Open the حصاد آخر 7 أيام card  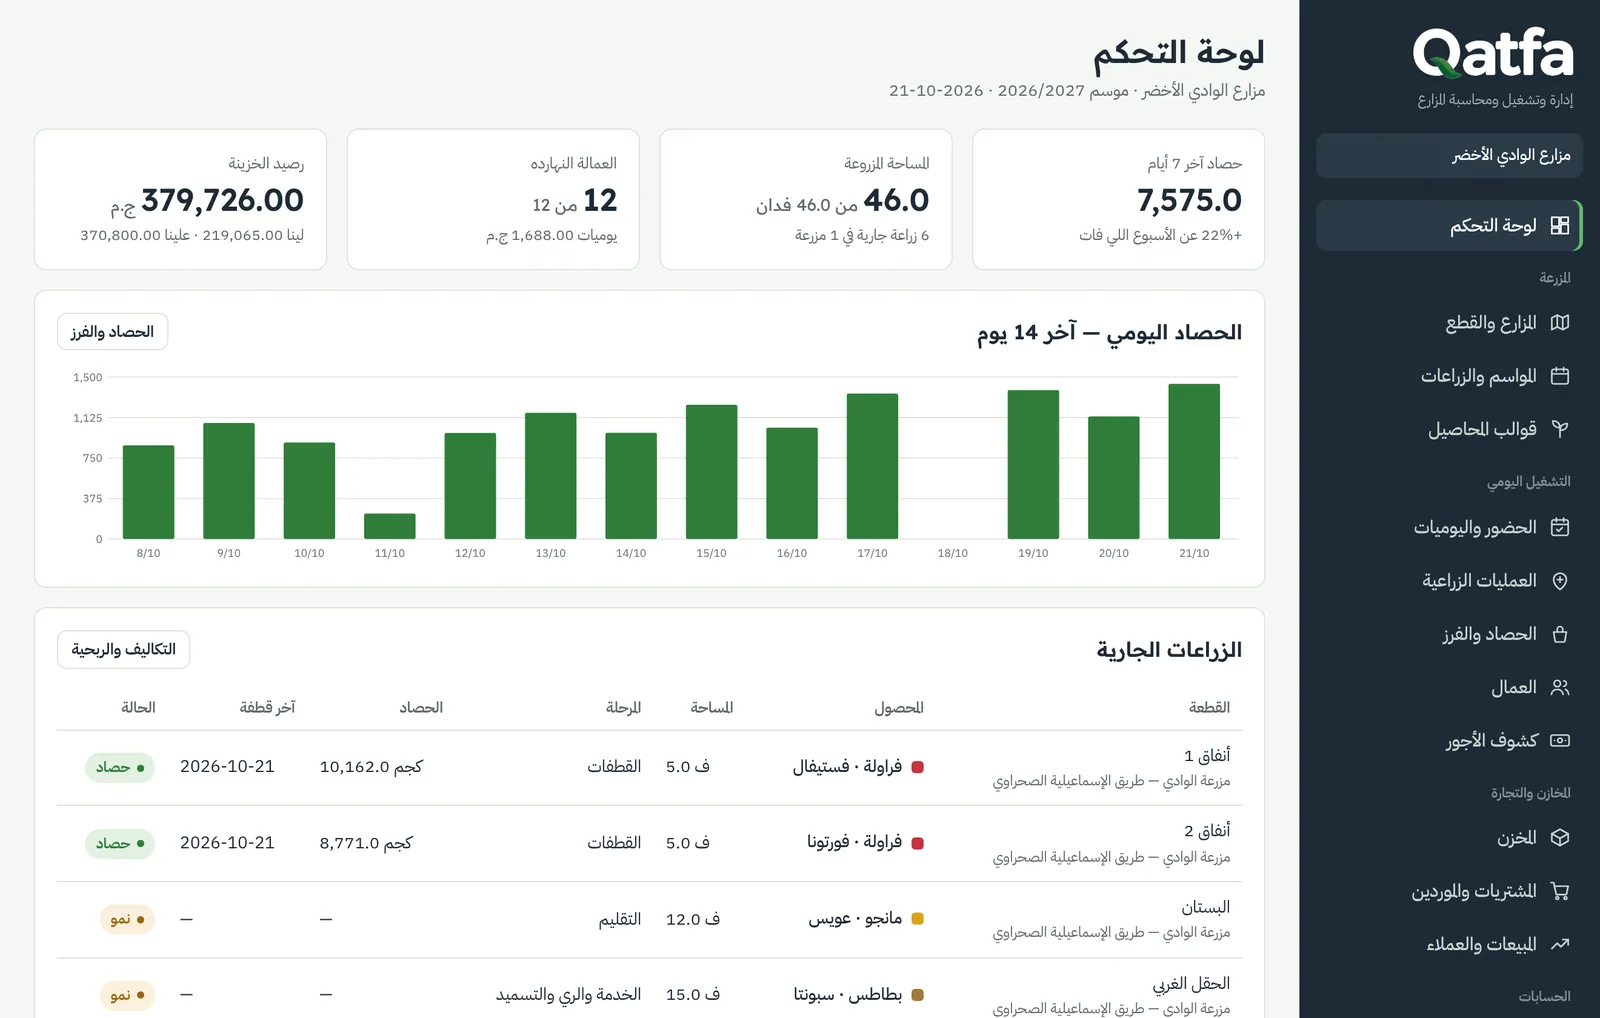(x=1119, y=199)
